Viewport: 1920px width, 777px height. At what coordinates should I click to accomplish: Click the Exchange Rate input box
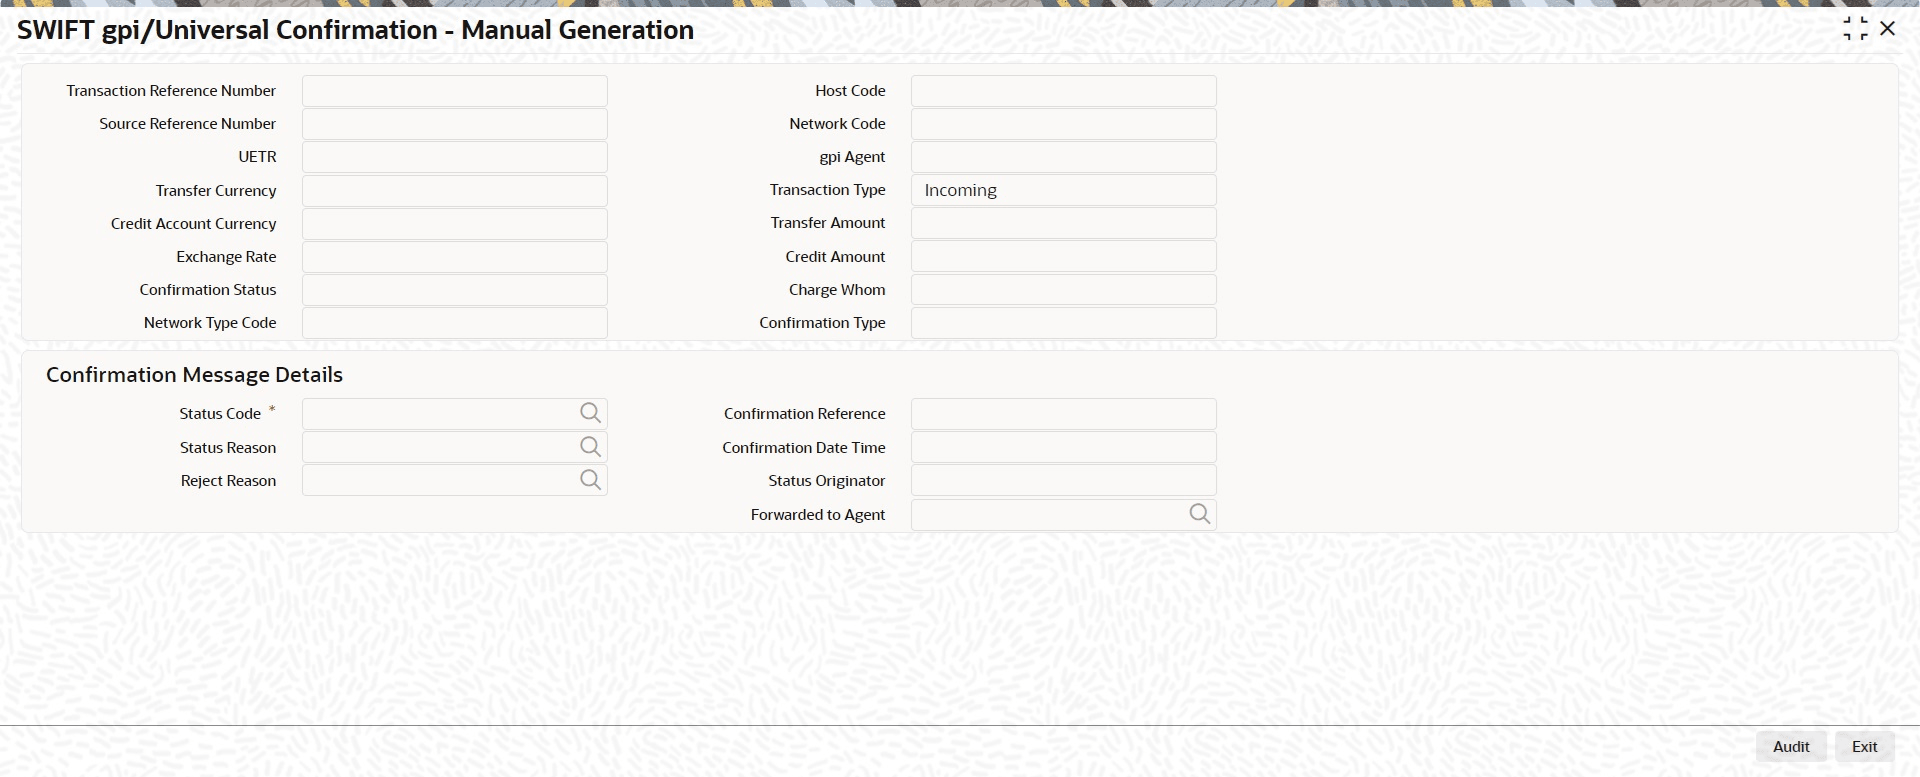tap(454, 257)
